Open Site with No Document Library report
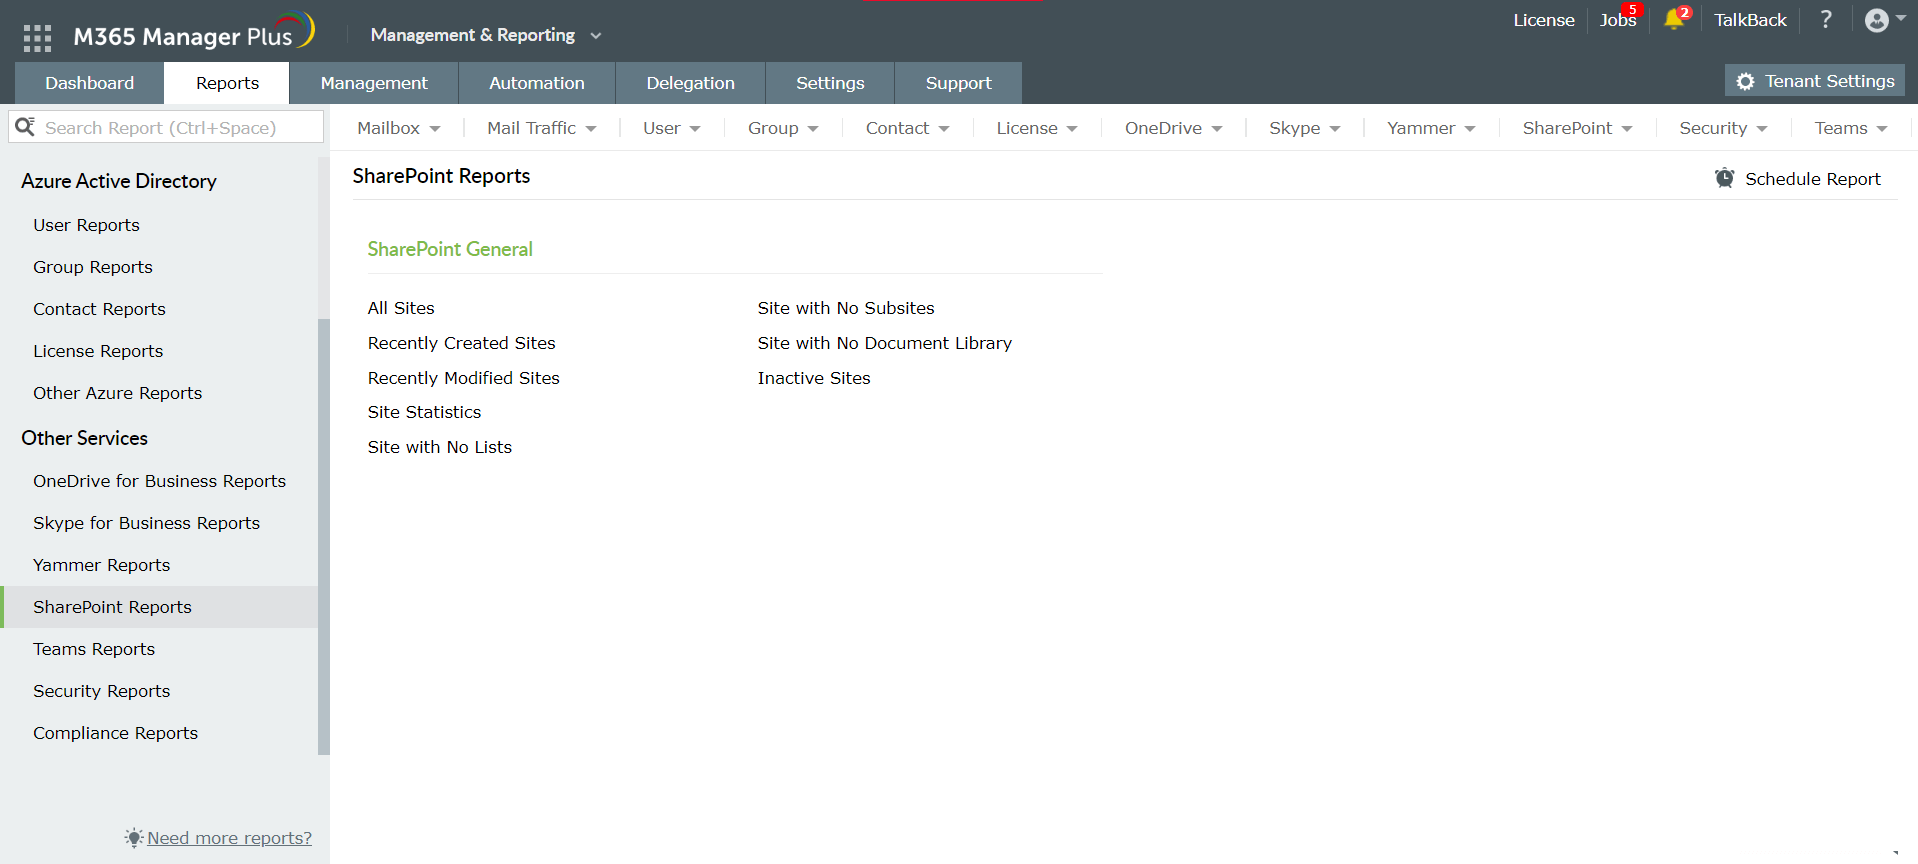 point(884,343)
